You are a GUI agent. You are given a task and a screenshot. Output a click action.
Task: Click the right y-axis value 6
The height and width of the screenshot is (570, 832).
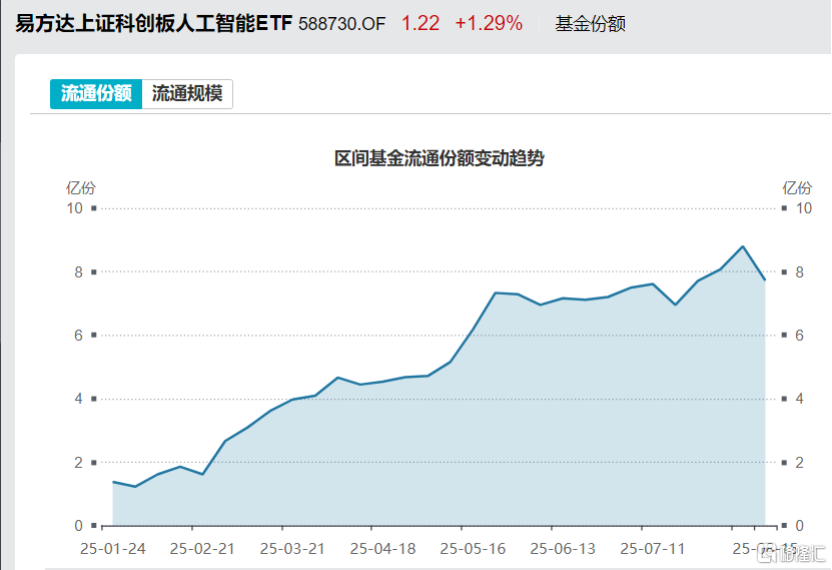(x=799, y=335)
